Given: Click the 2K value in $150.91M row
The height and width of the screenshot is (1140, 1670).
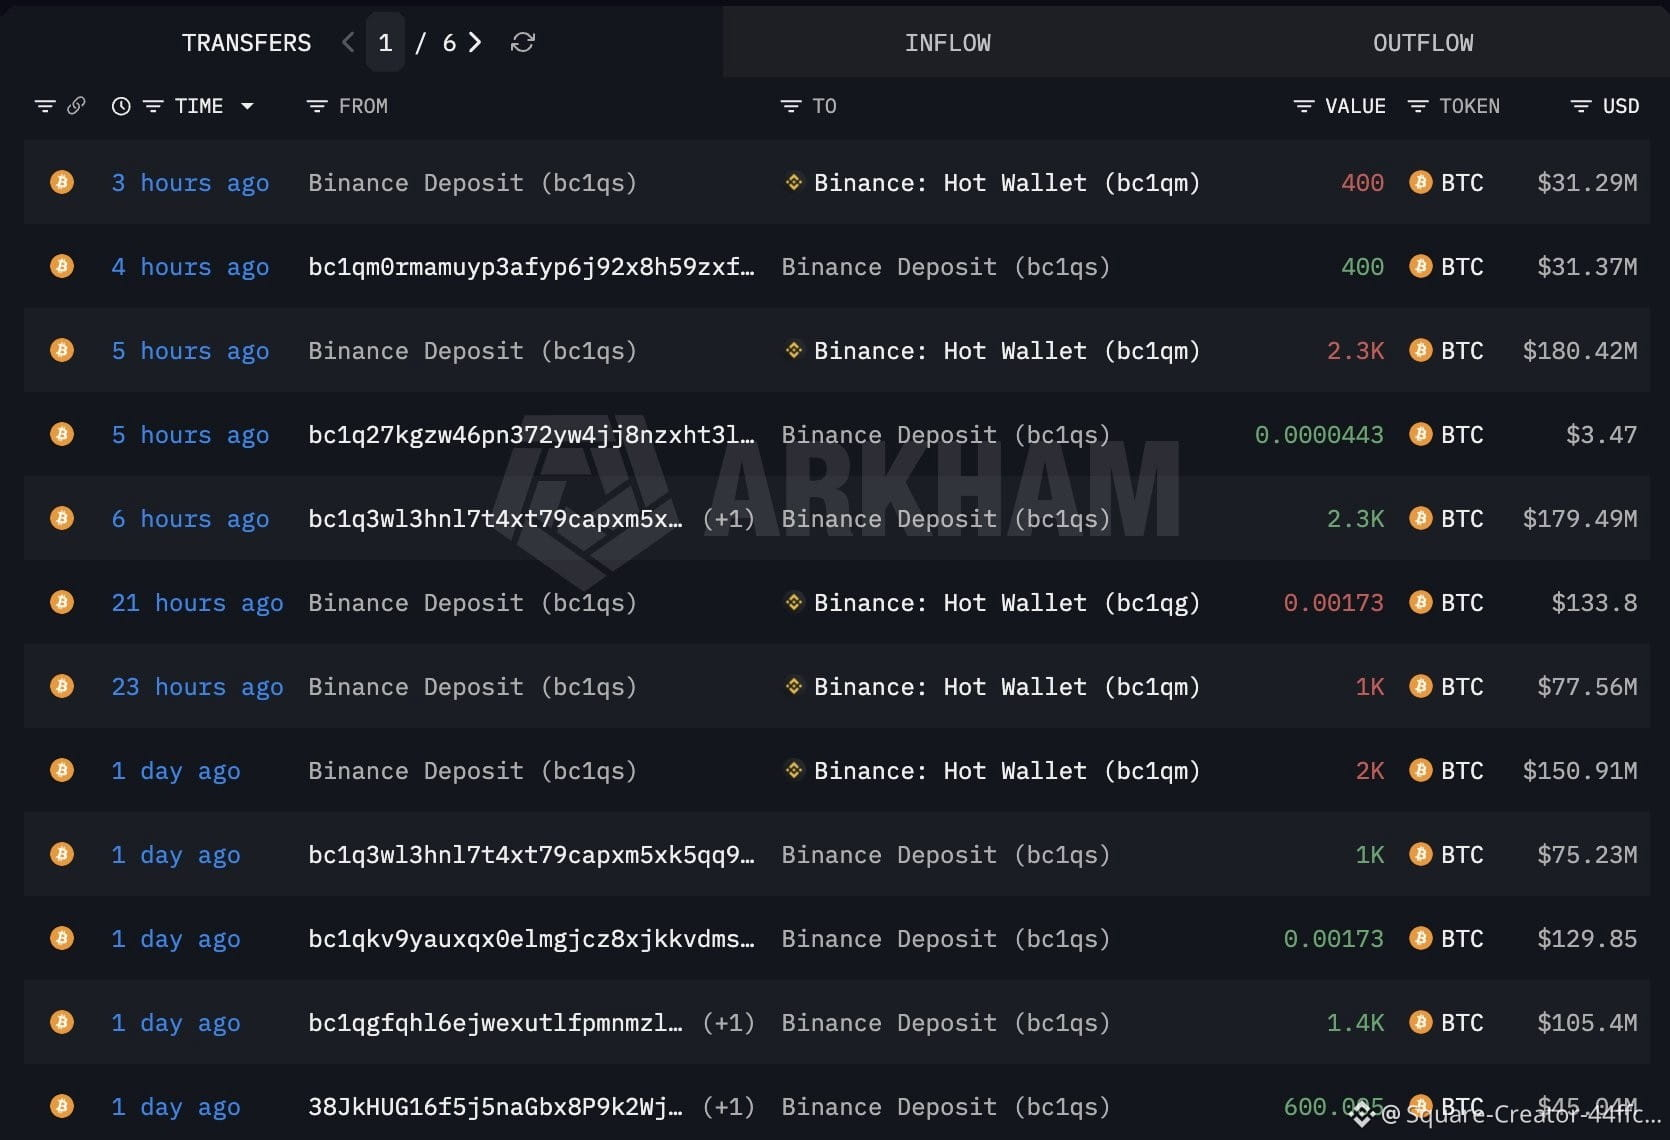Looking at the screenshot, I should [x=1370, y=771].
